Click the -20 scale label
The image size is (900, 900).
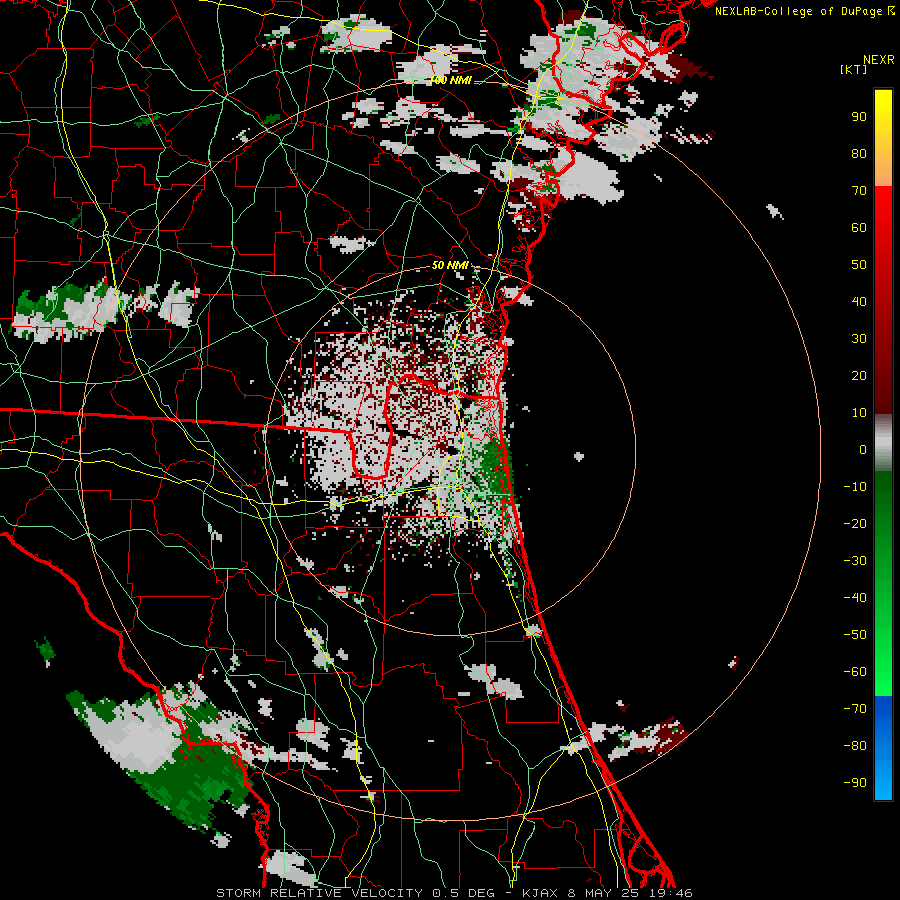tap(855, 524)
